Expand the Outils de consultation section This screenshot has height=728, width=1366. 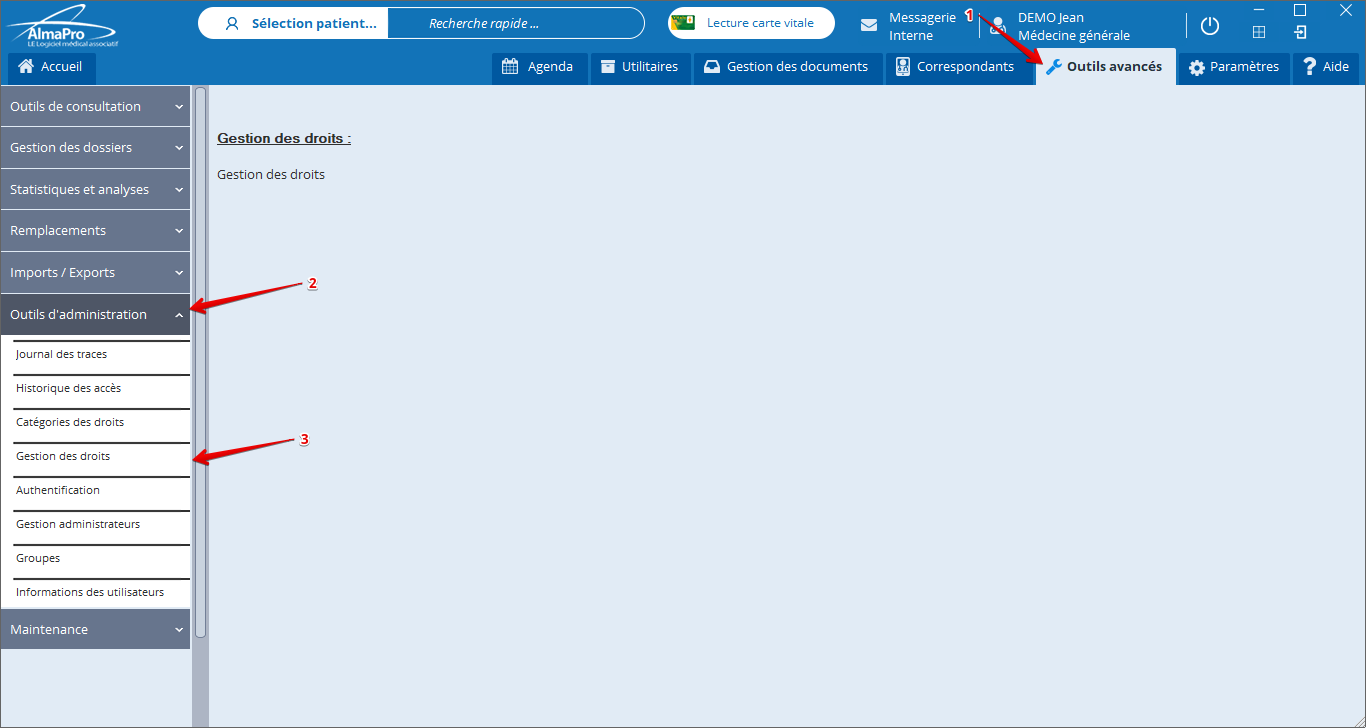[x=95, y=106]
